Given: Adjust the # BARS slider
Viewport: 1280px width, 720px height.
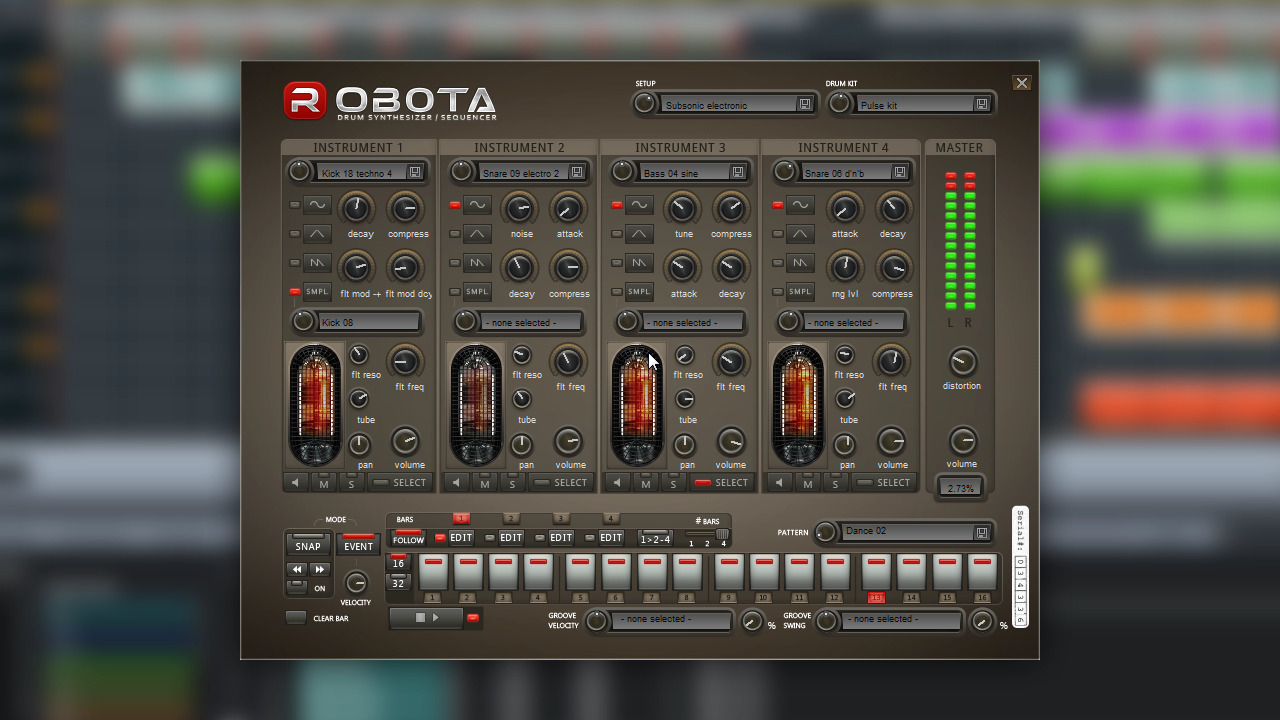Looking at the screenshot, I should point(707,535).
